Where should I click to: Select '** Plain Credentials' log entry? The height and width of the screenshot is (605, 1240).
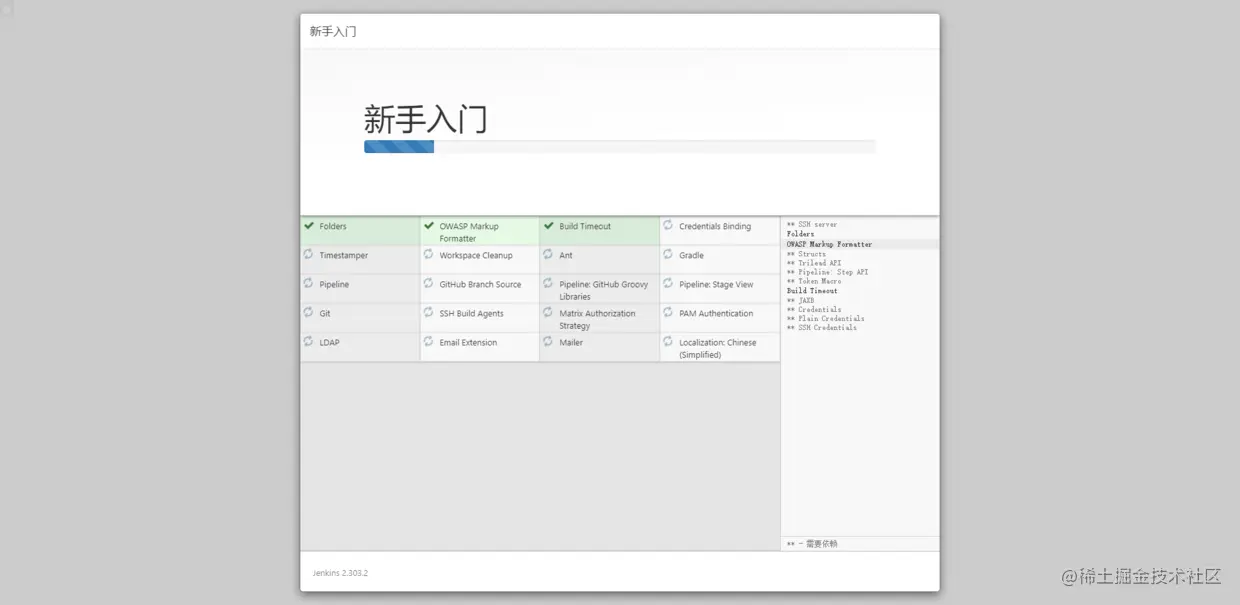[825, 318]
